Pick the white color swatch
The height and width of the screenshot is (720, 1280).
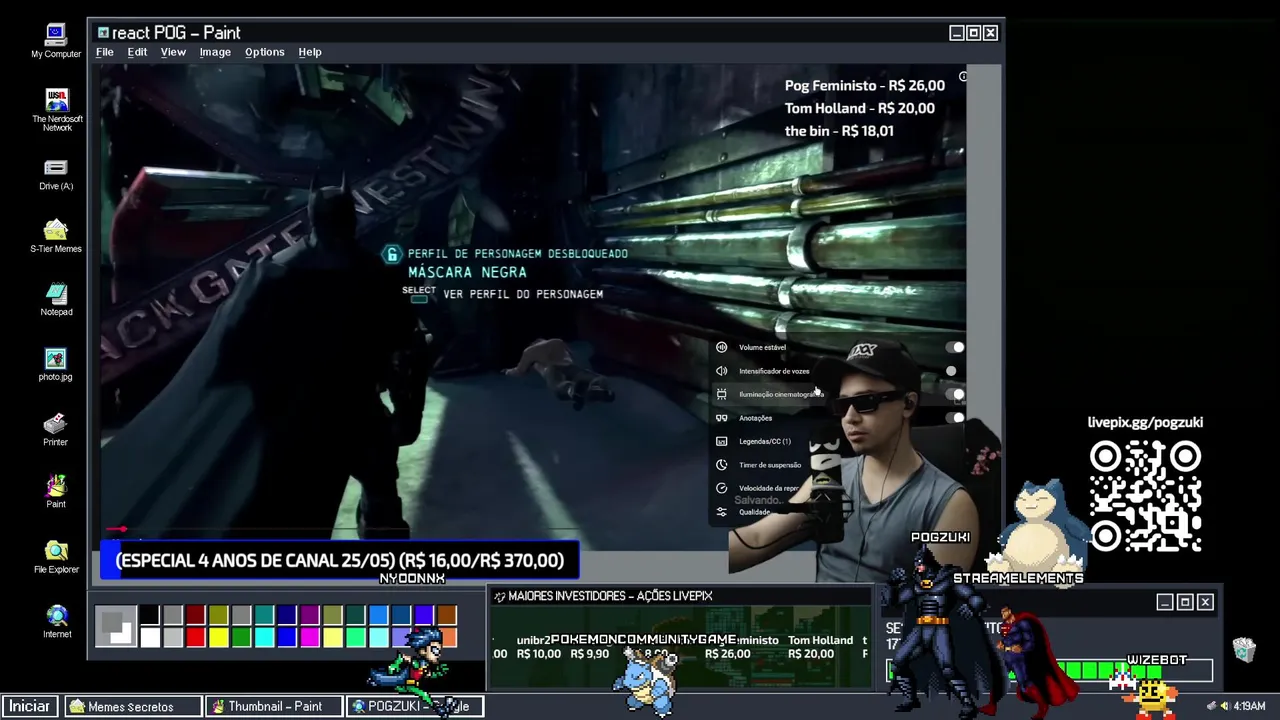(x=150, y=637)
